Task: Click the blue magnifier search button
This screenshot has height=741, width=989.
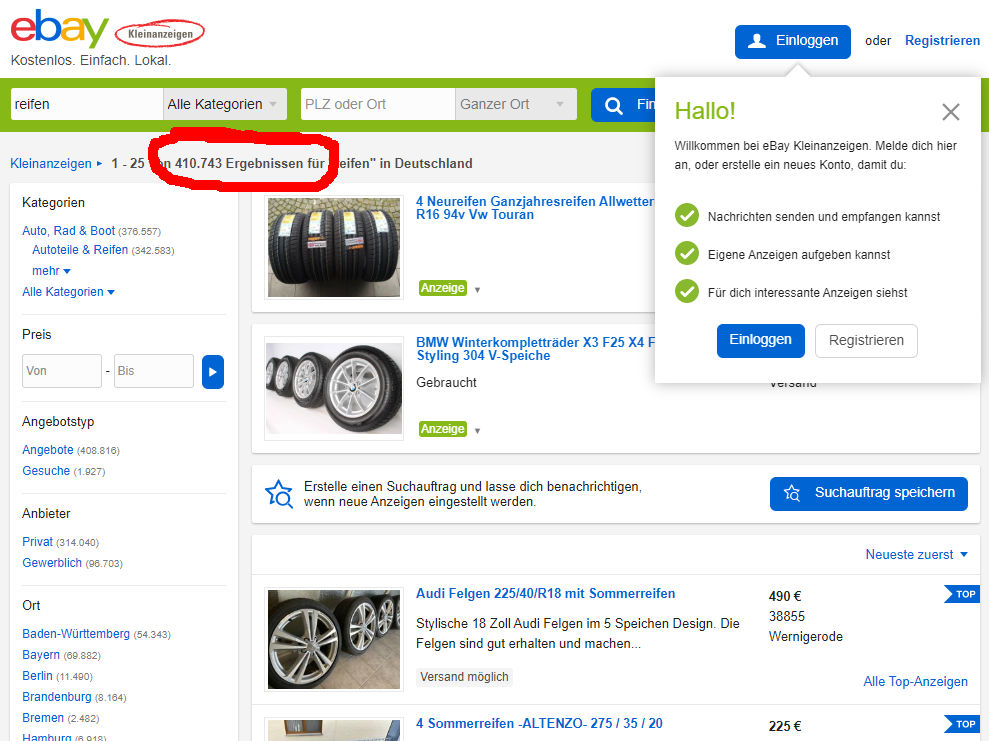Action: [623, 105]
